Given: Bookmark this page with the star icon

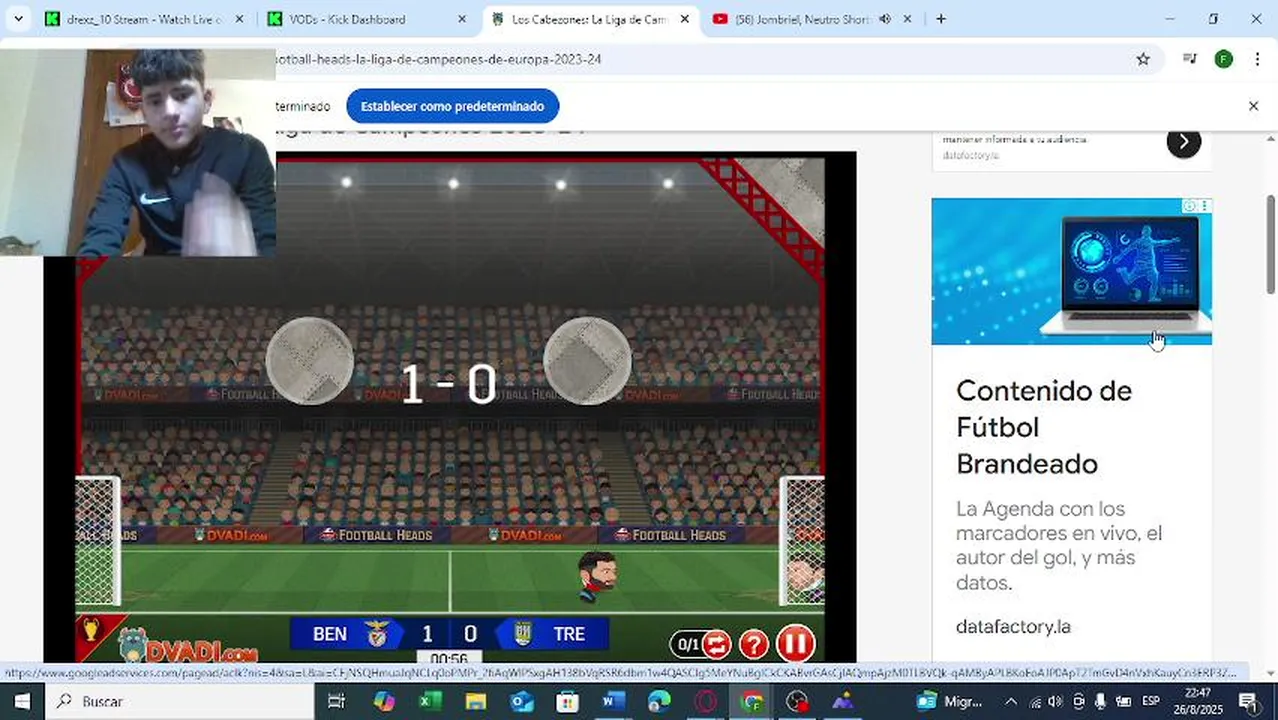Looking at the screenshot, I should click(x=1143, y=59).
